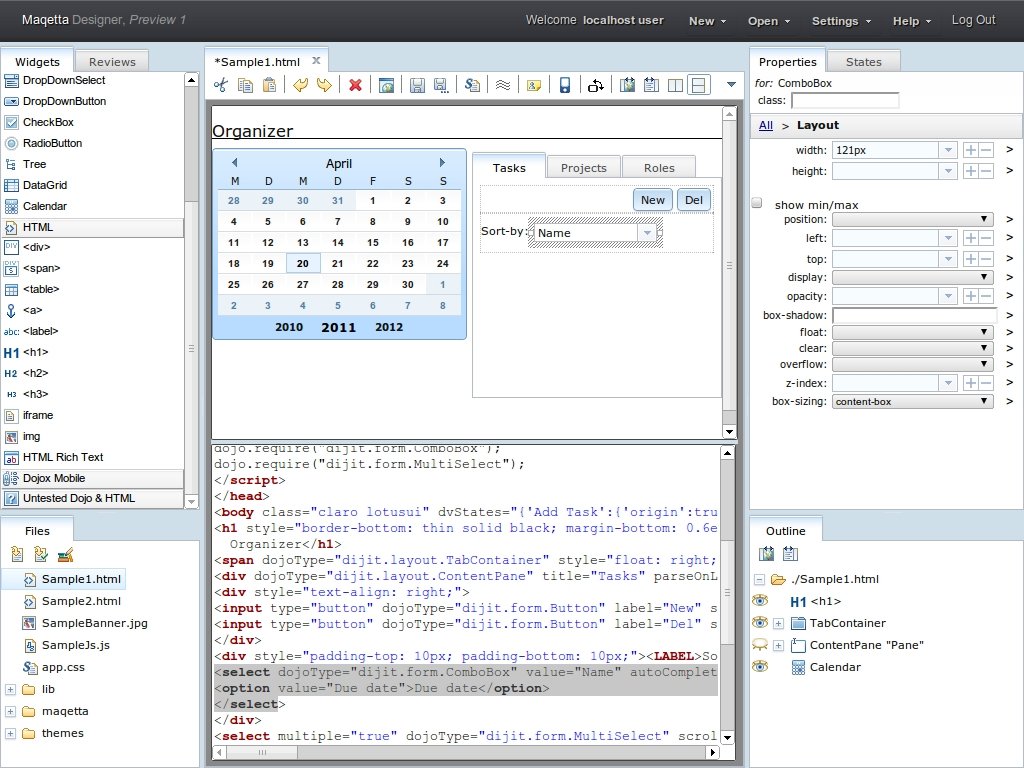
Task: Click the source editor horizontal scrollbar thumb
Action: click(263, 752)
